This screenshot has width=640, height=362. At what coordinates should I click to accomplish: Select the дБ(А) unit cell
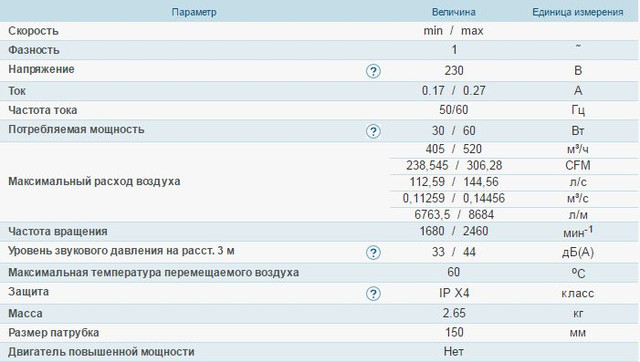pos(578,252)
